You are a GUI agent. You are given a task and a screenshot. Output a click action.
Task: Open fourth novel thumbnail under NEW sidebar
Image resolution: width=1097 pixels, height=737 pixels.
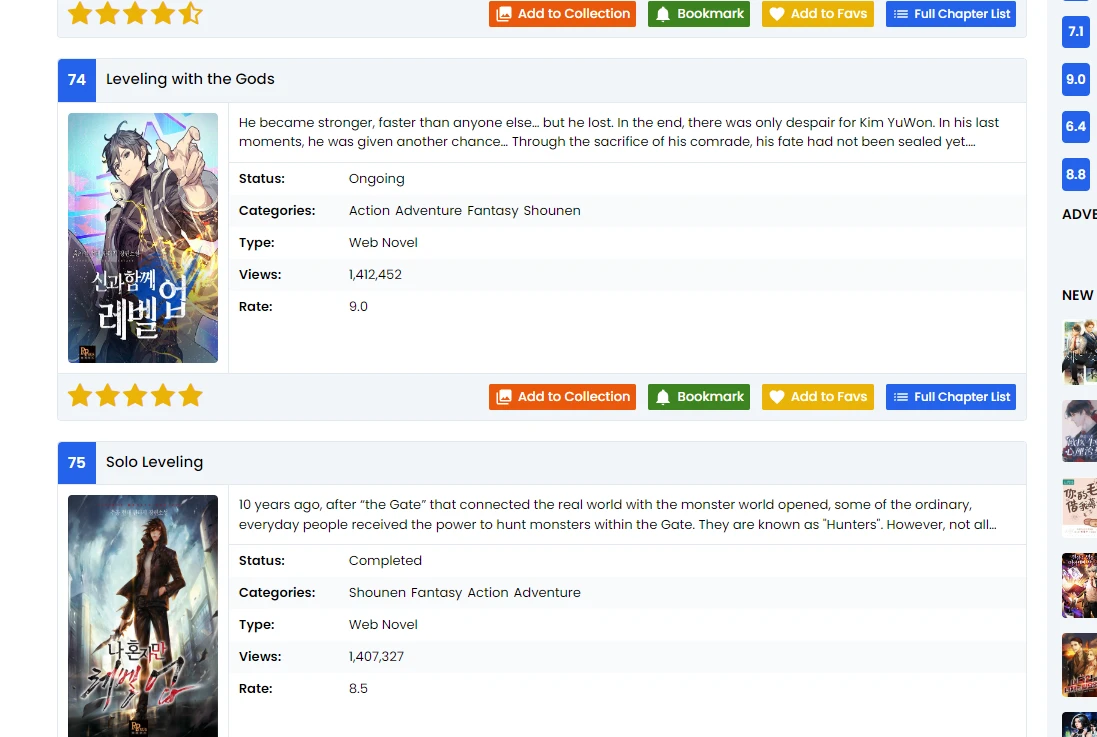point(1080,586)
